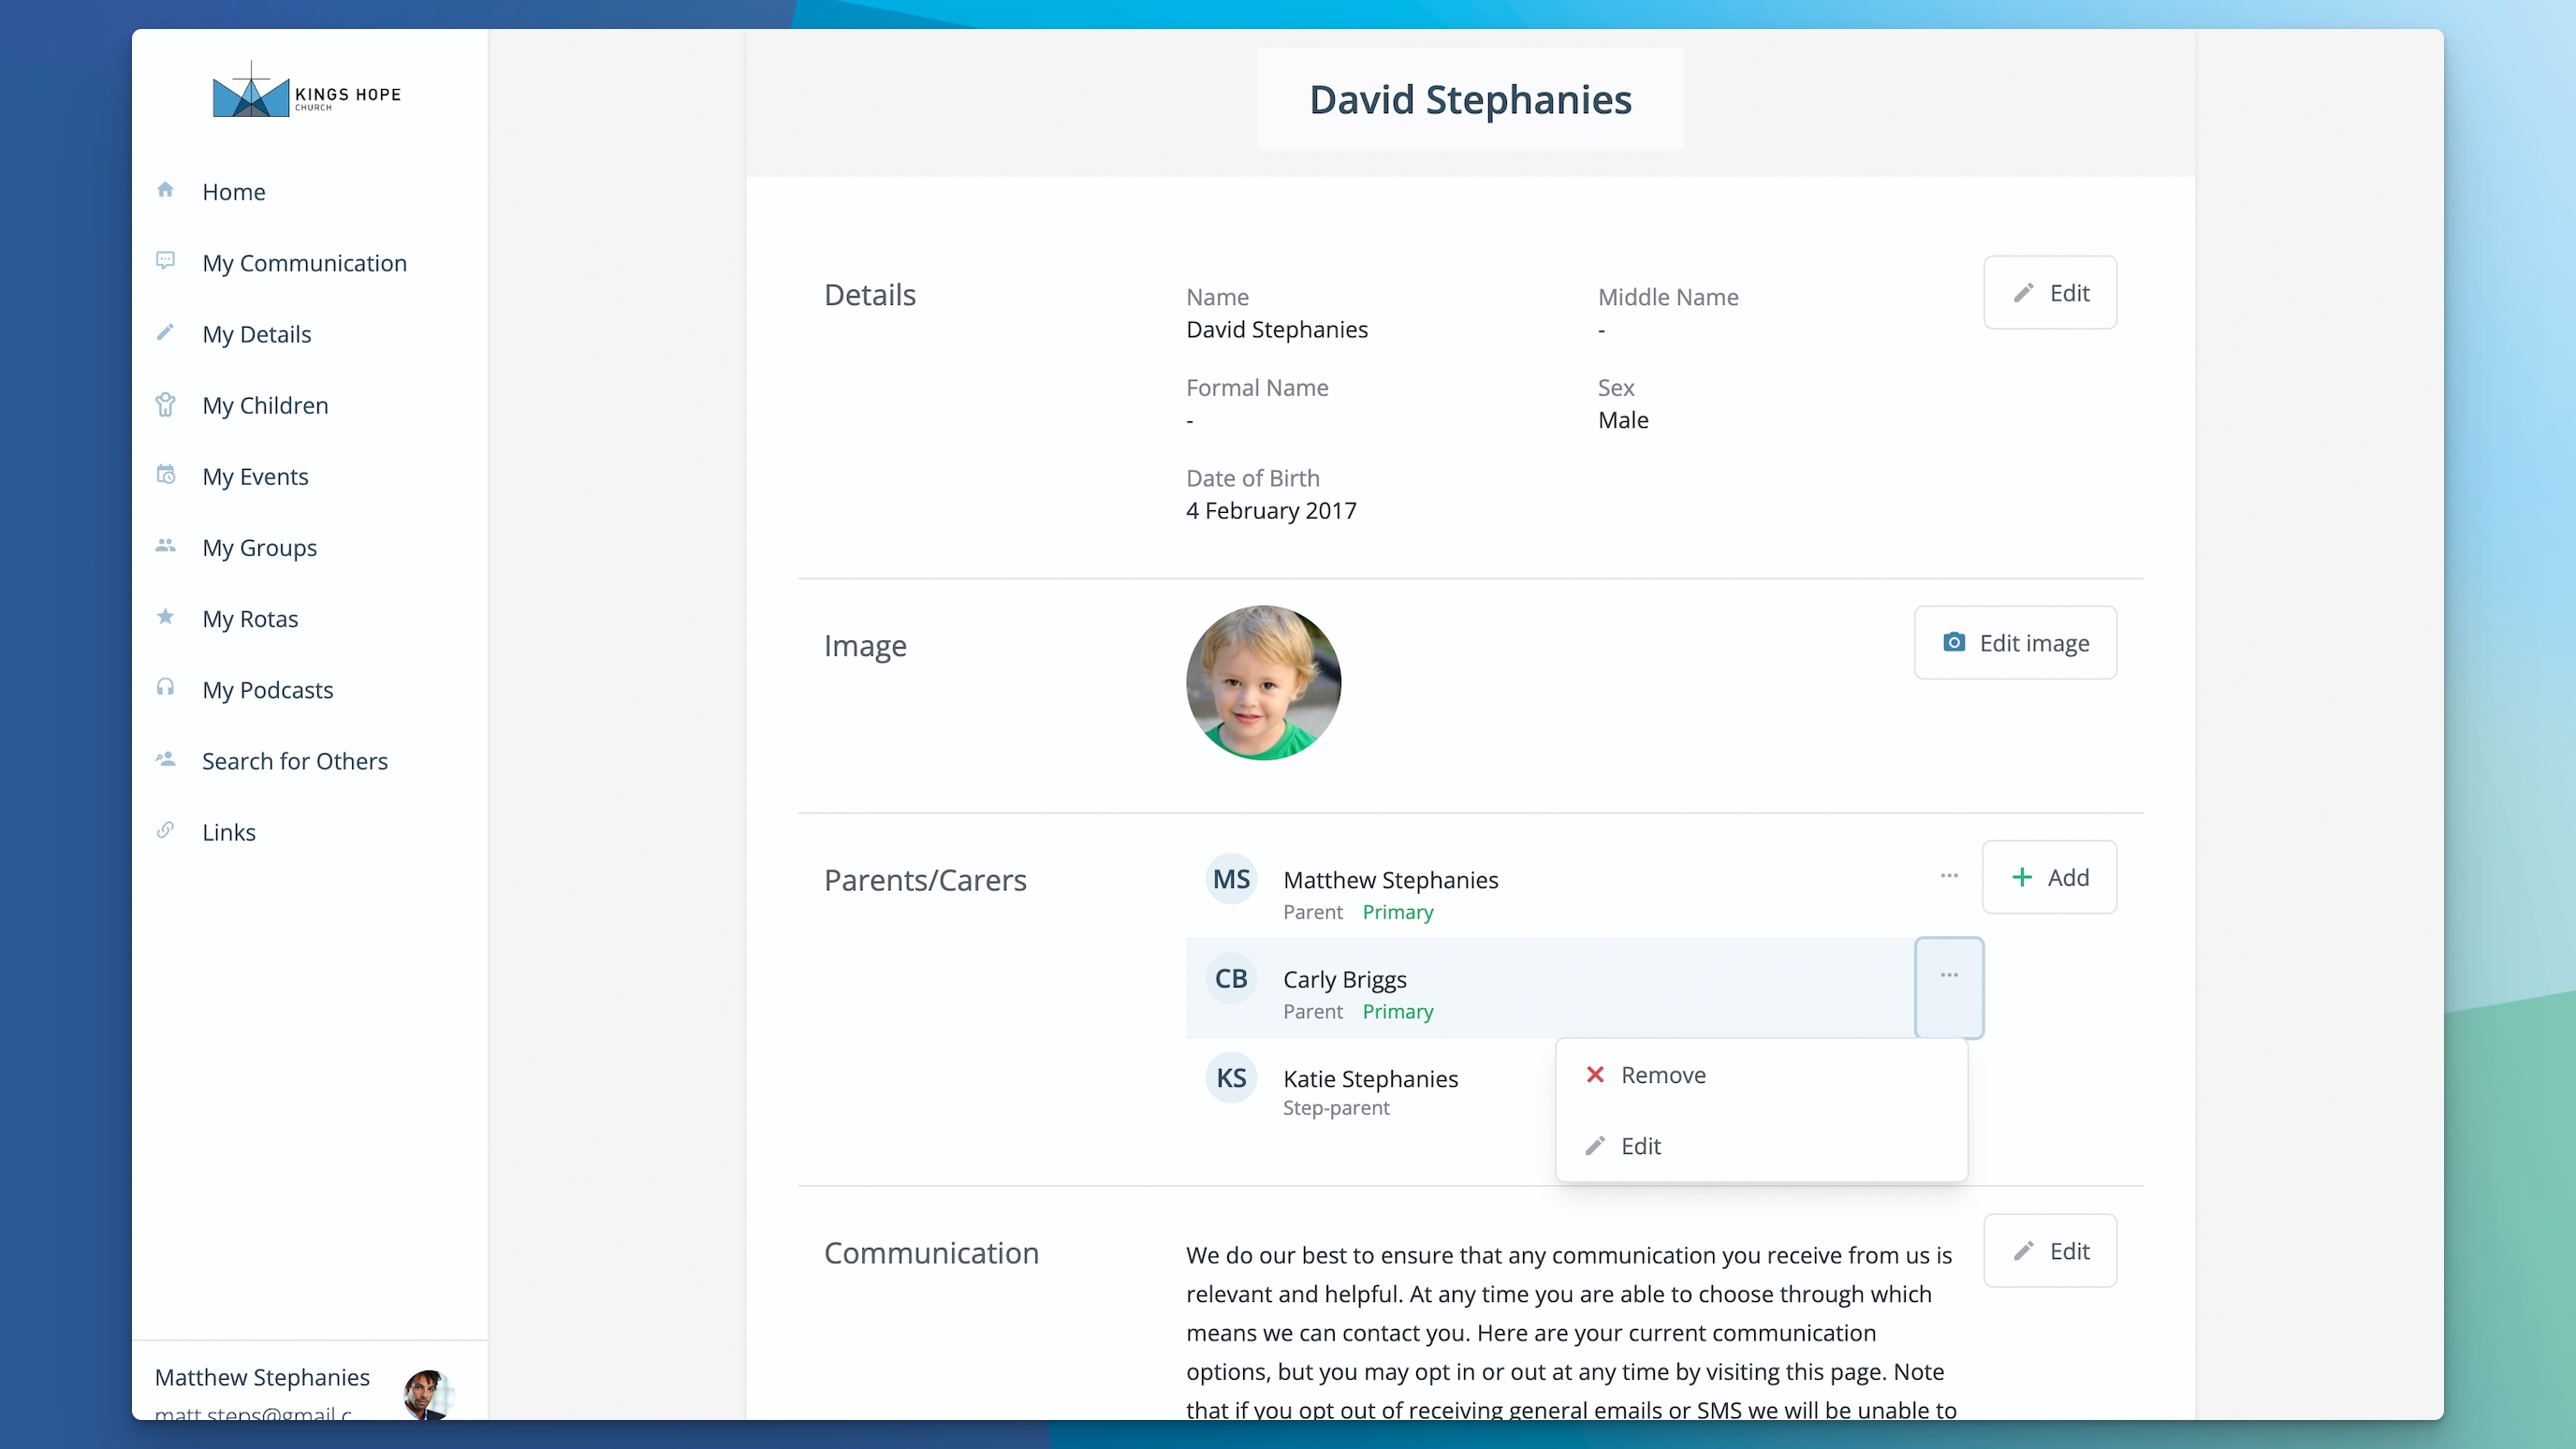The height and width of the screenshot is (1449, 2576).
Task: Click David's profile photo
Action: 1263,682
